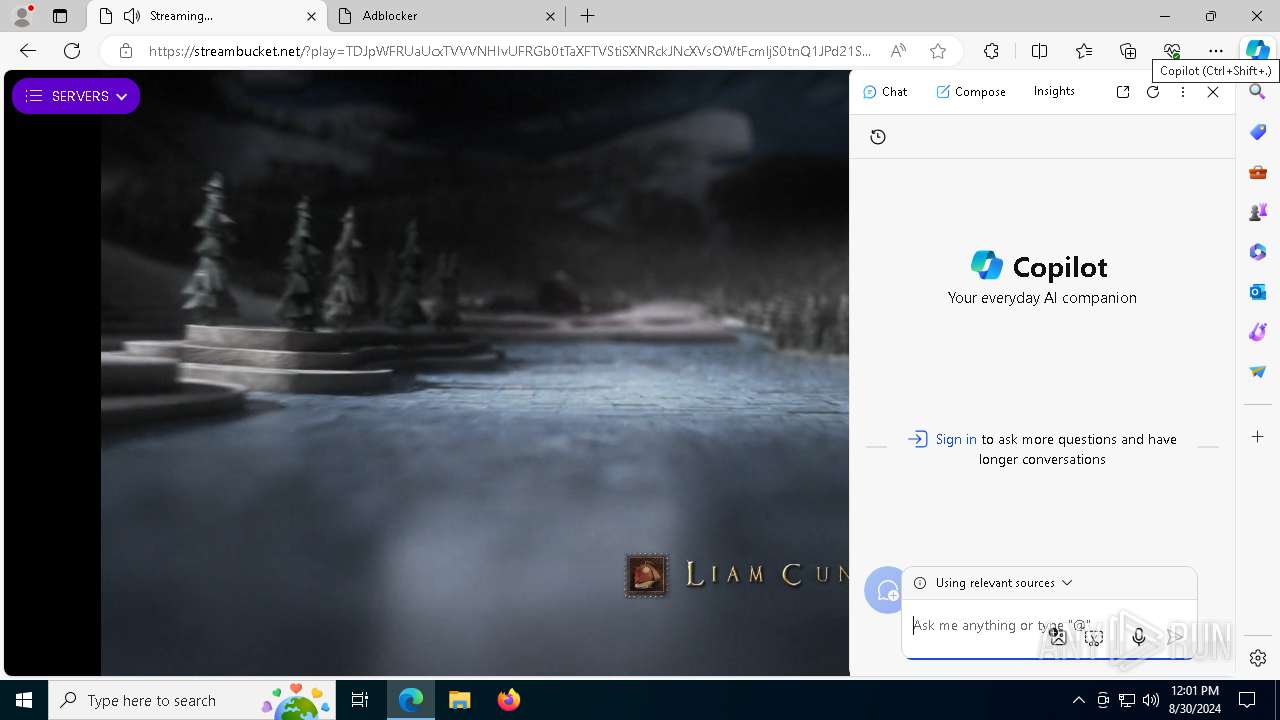1280x720 pixels.
Task: Close the Adblocker tab
Action: [550, 16]
